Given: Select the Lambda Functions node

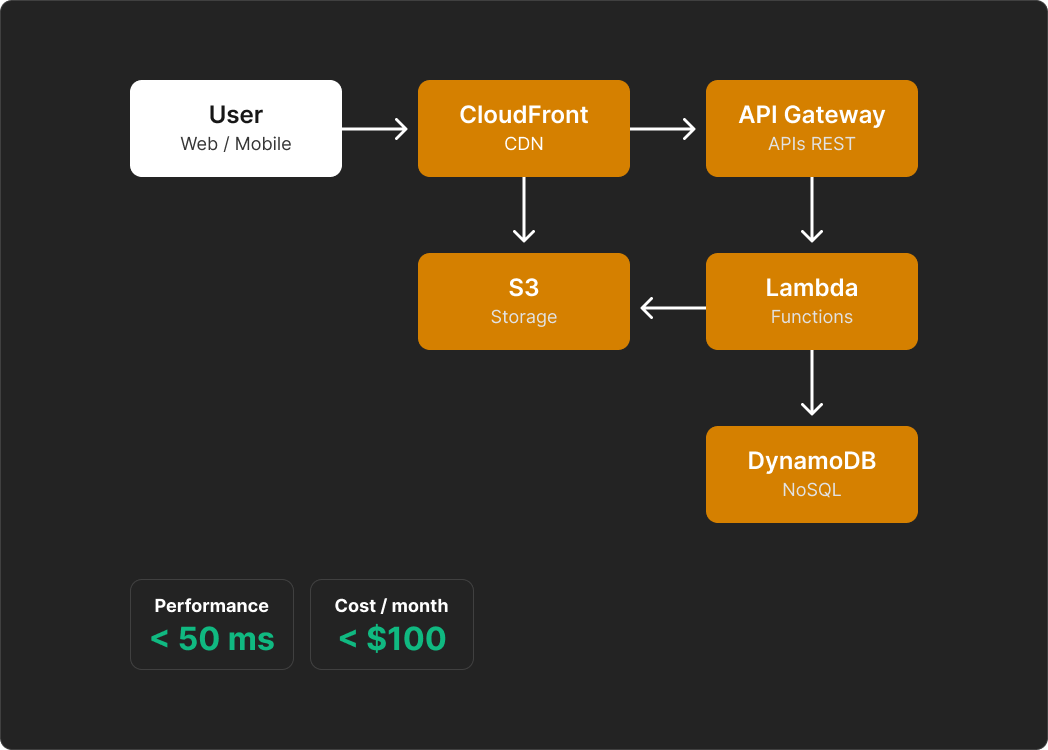Looking at the screenshot, I should [811, 301].
